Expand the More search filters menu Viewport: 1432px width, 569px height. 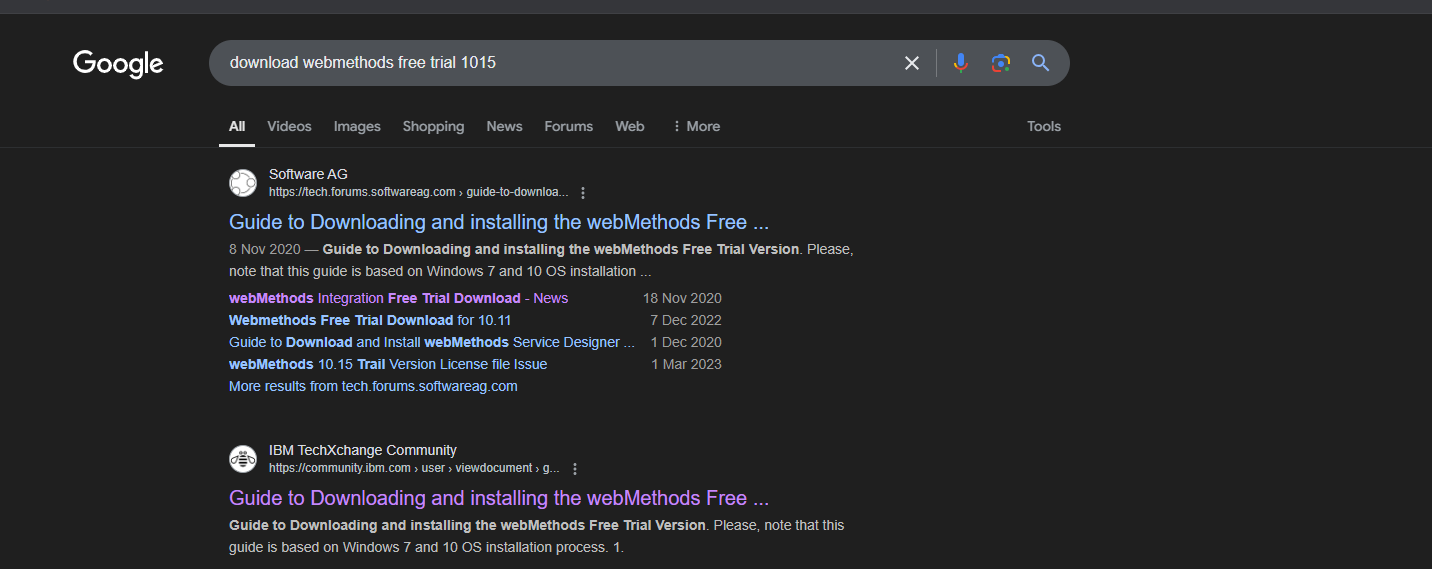[696, 126]
